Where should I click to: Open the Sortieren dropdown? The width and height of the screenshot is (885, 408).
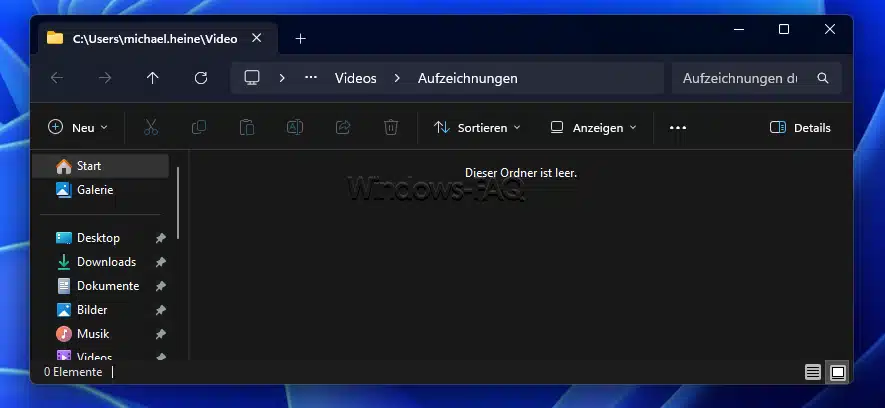coord(477,128)
